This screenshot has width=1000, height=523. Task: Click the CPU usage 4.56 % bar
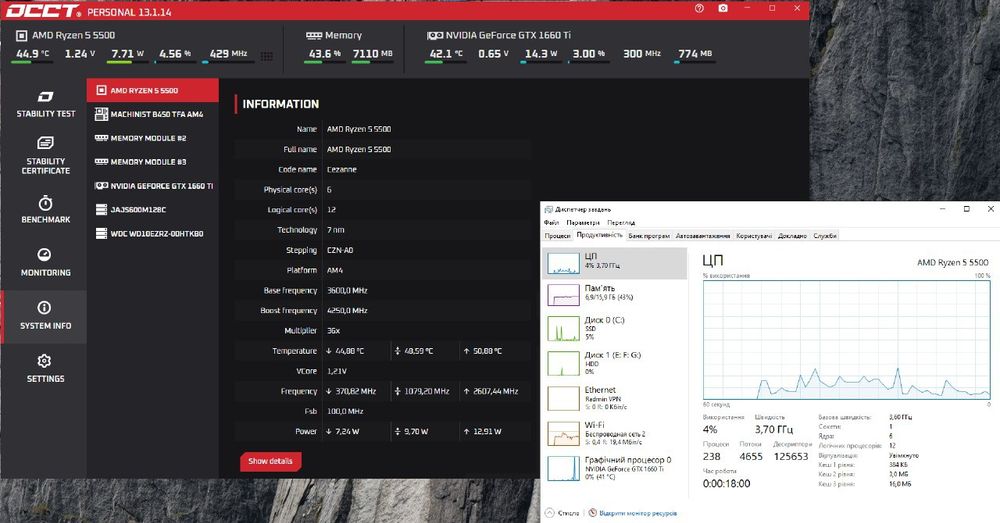[x=175, y=62]
